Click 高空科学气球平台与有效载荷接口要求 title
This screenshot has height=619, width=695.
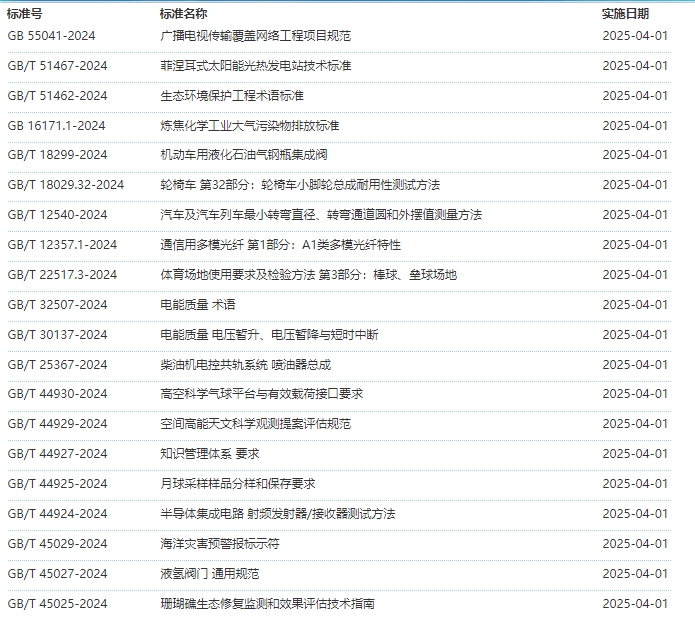coord(261,394)
